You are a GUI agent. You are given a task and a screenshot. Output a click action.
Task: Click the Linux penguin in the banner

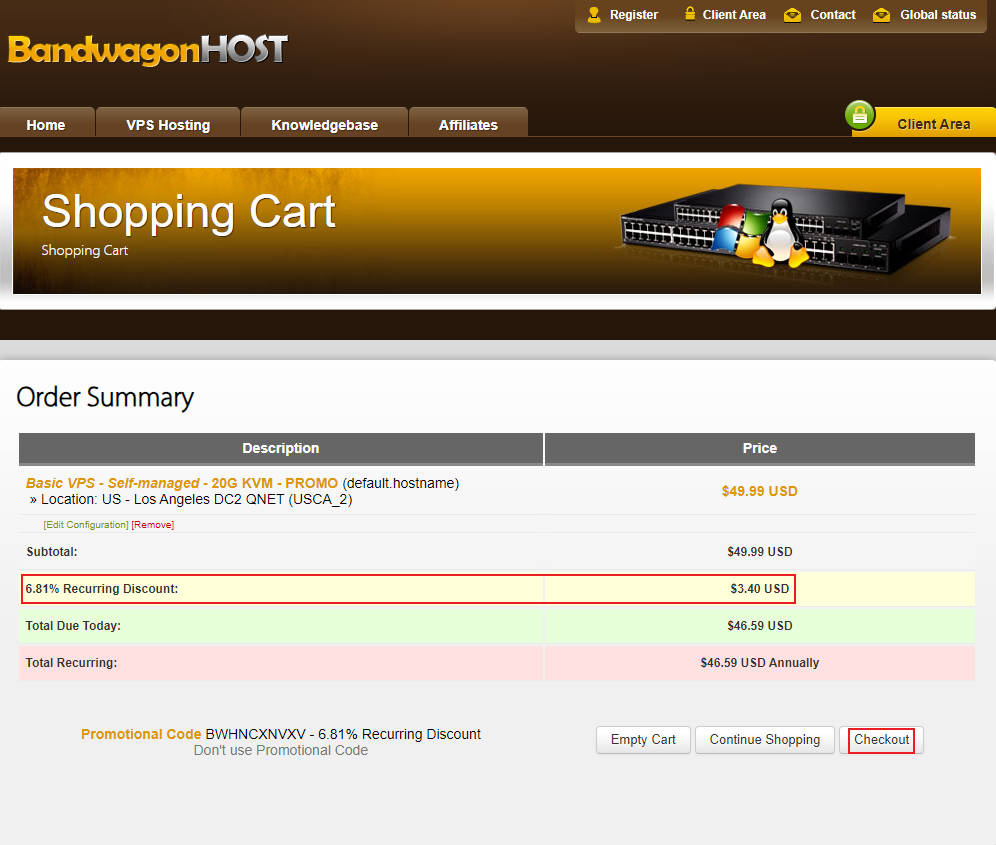point(783,232)
